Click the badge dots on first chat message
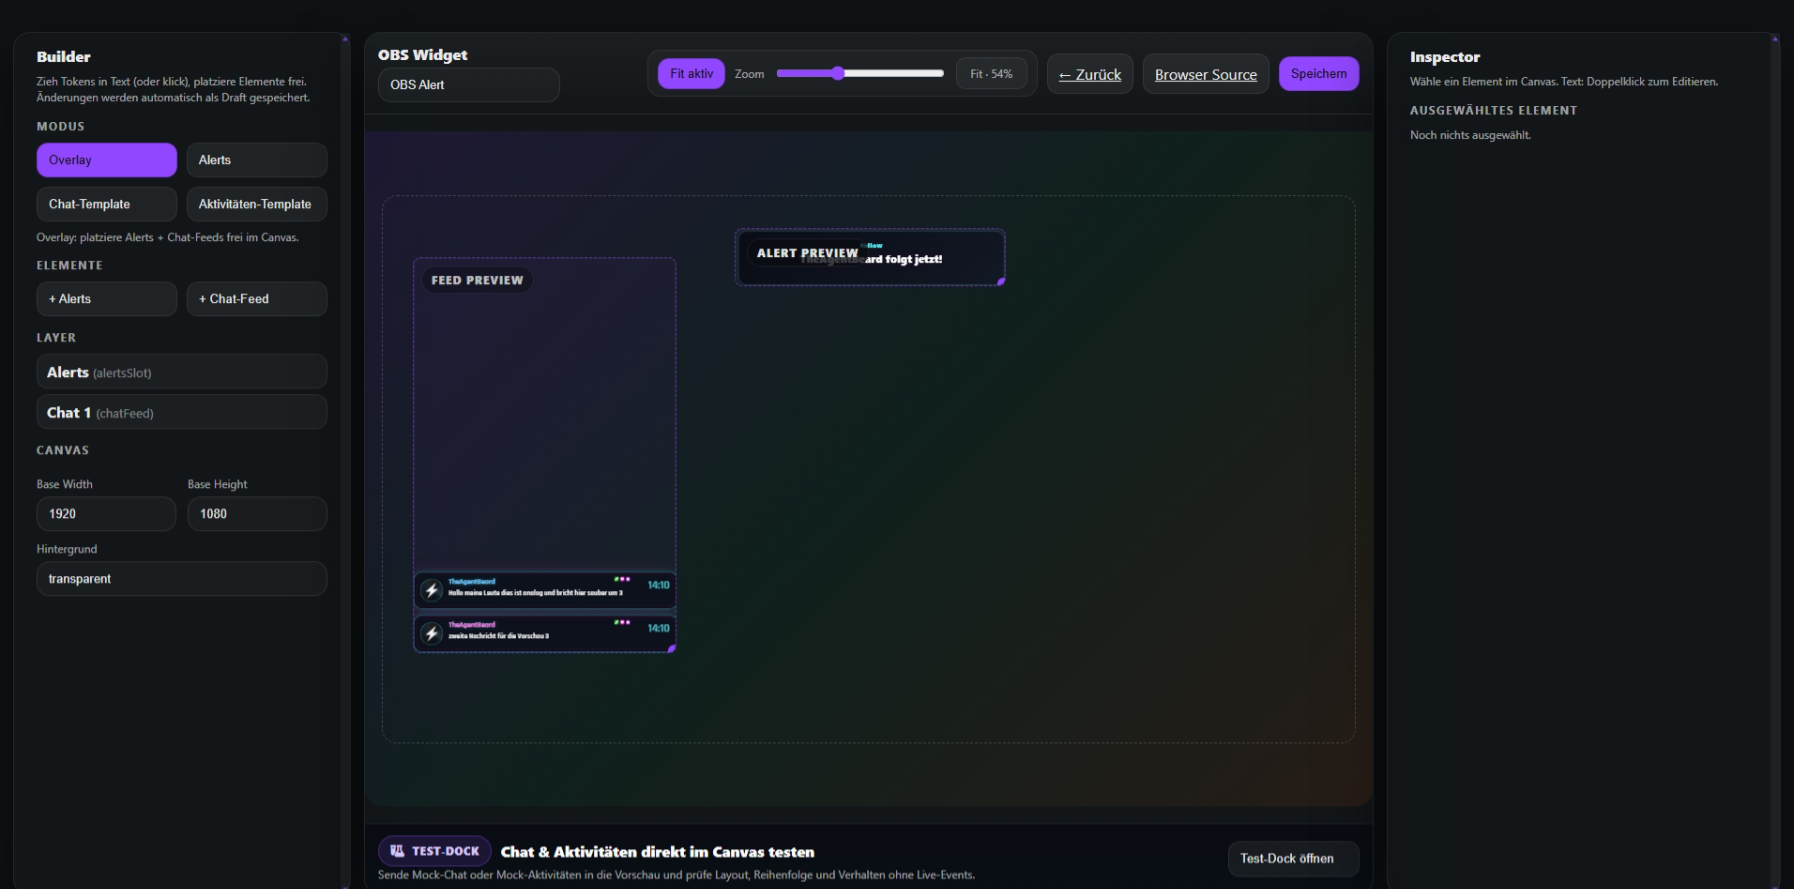The image size is (1794, 889). tap(622, 579)
